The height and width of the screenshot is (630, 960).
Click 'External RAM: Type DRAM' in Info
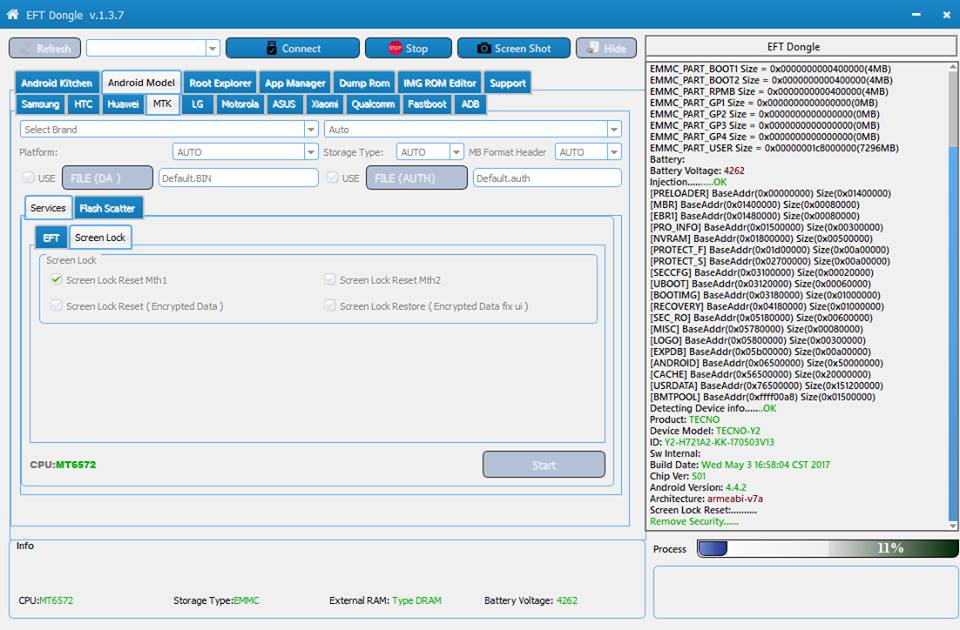tap(385, 601)
